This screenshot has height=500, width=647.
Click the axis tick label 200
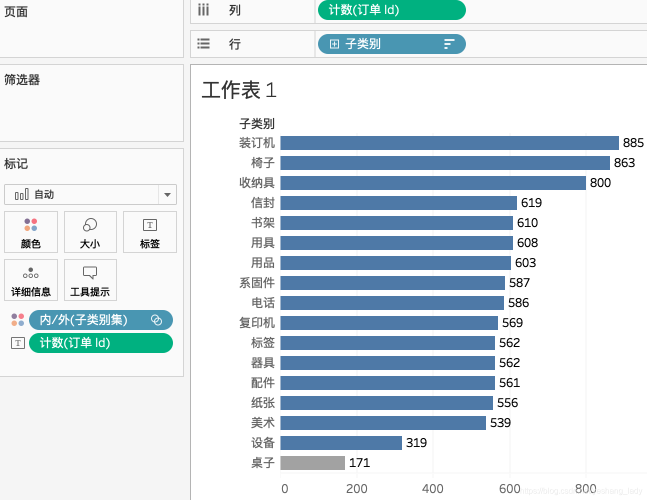point(357,489)
